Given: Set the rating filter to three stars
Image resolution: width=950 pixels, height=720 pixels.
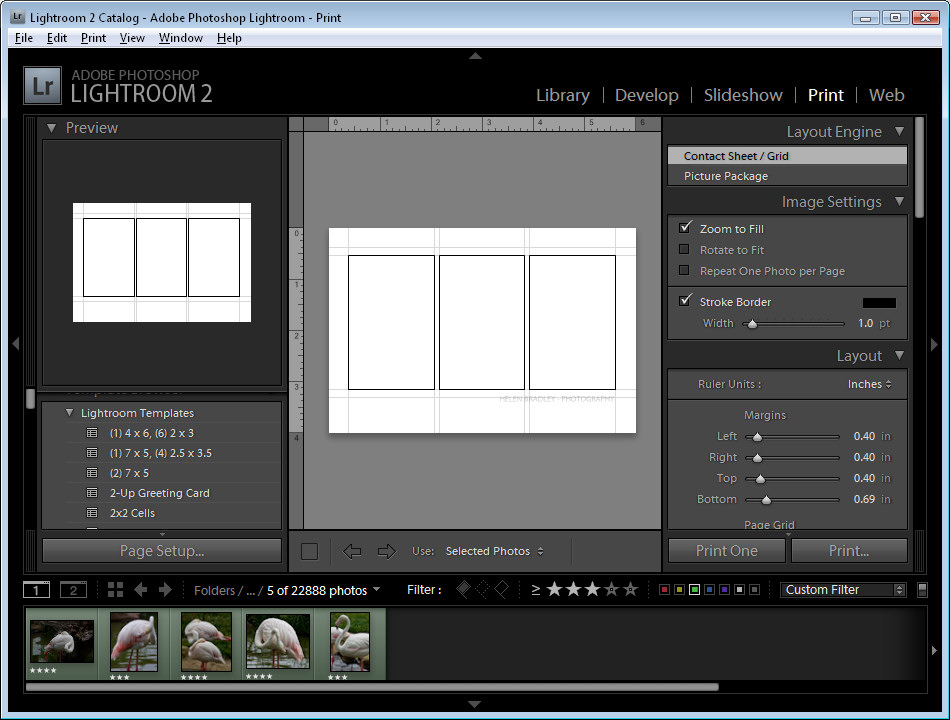Looking at the screenshot, I should click(x=593, y=589).
